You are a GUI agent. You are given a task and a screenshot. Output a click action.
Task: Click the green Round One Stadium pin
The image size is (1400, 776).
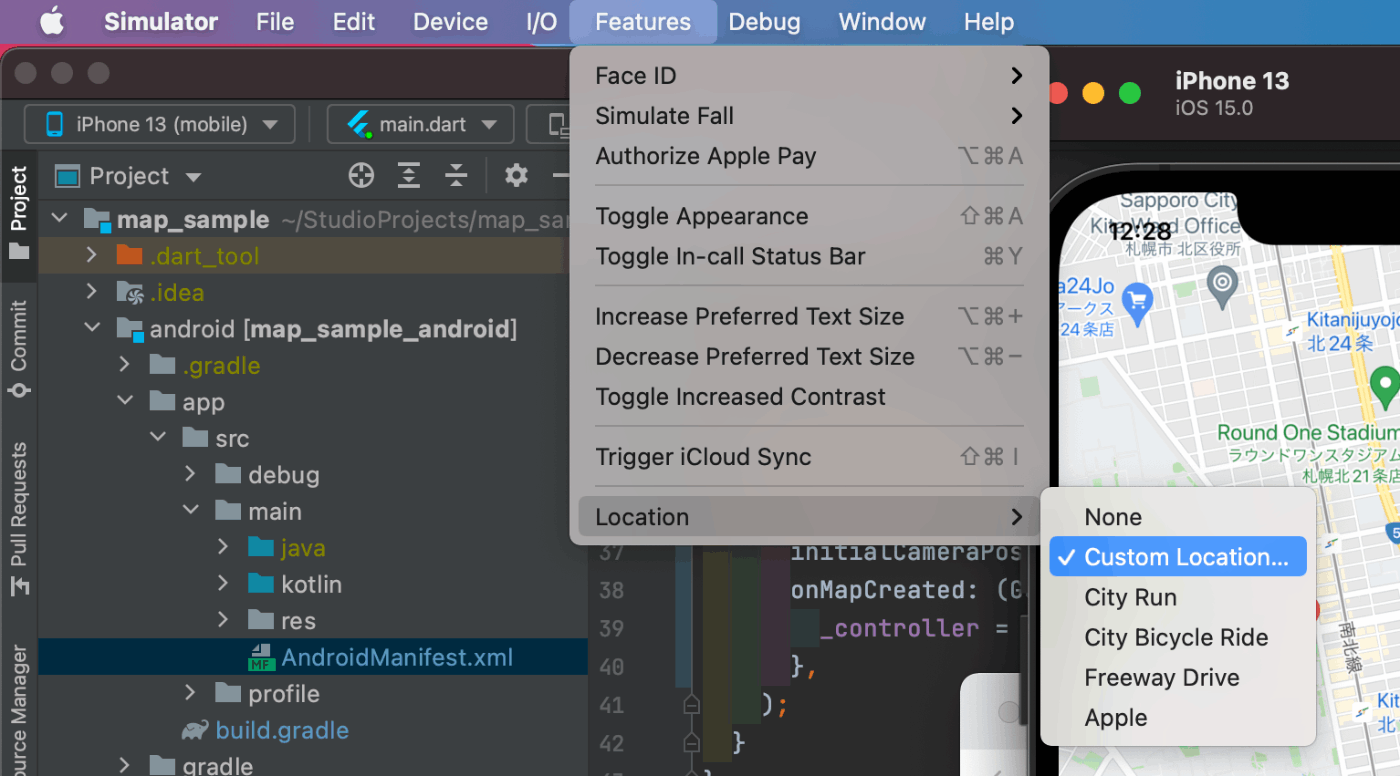[x=1384, y=385]
